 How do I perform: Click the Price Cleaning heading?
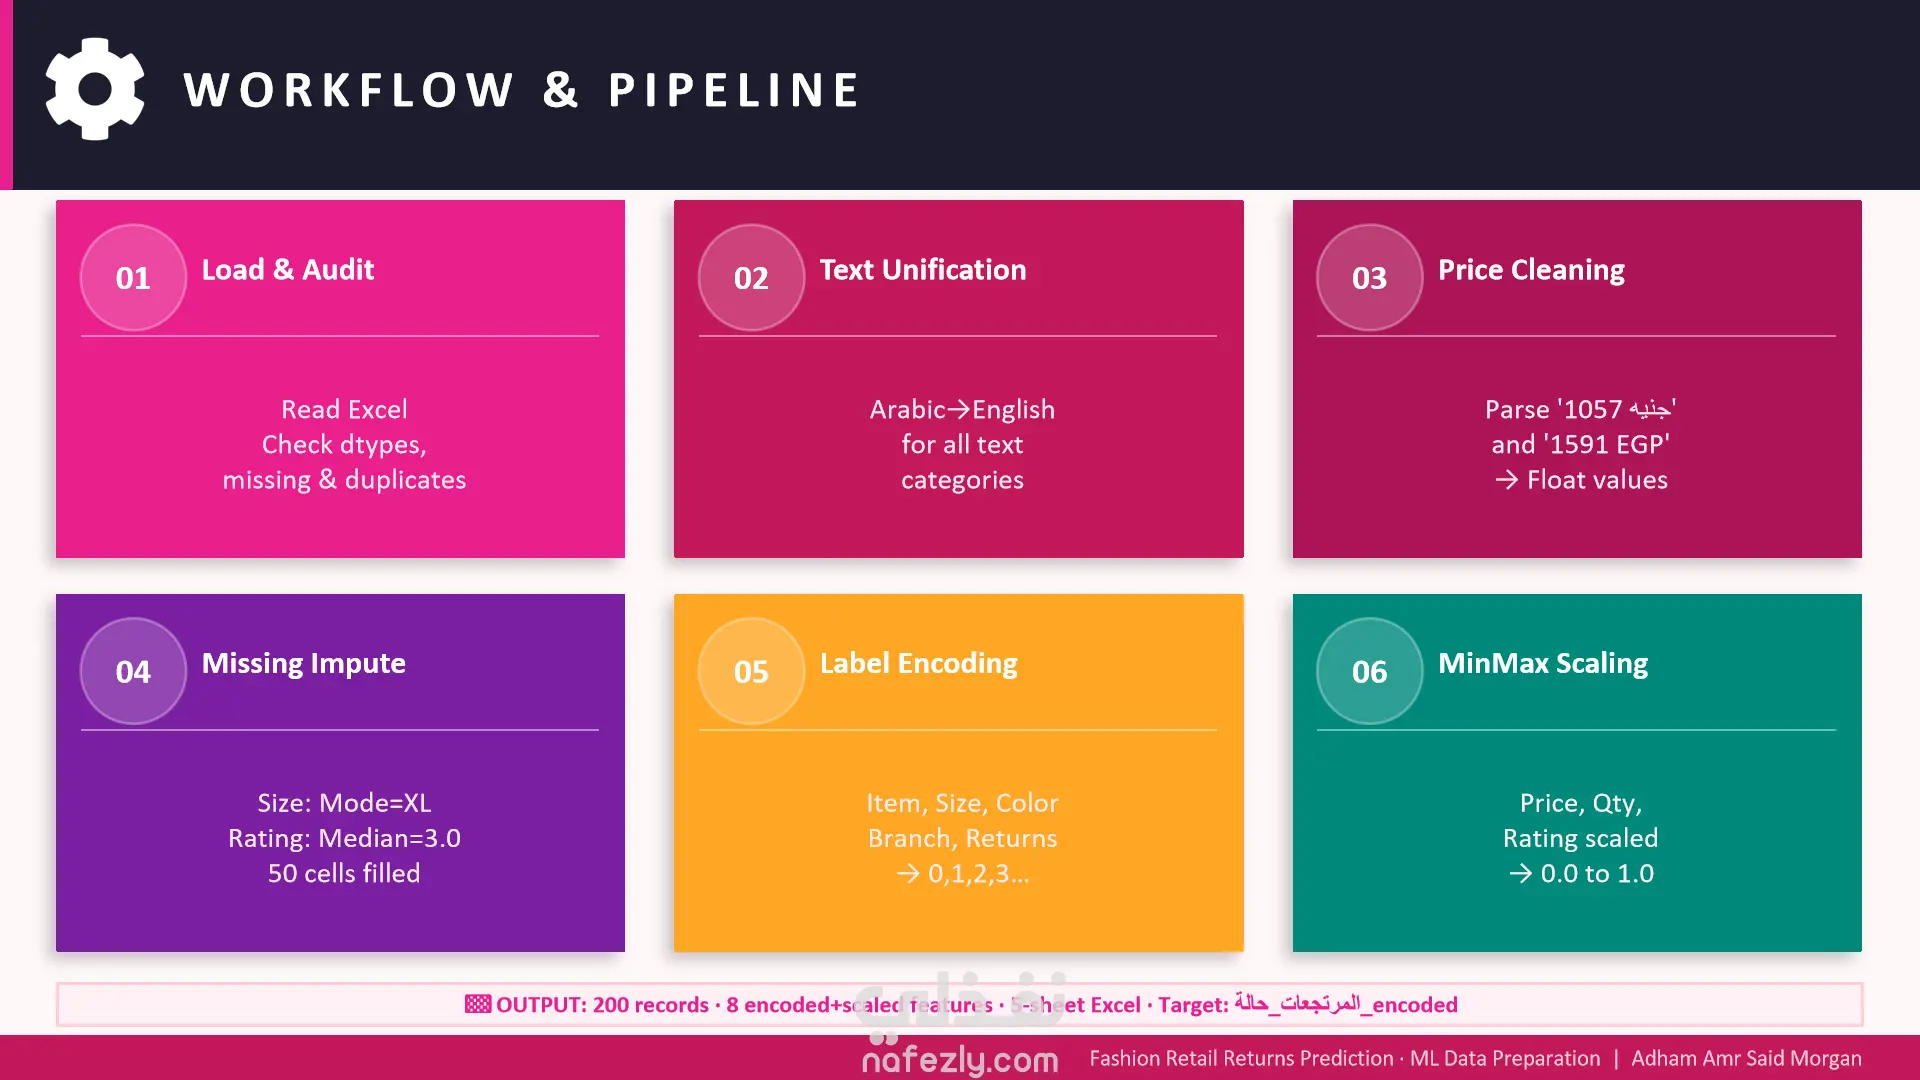[1531, 270]
